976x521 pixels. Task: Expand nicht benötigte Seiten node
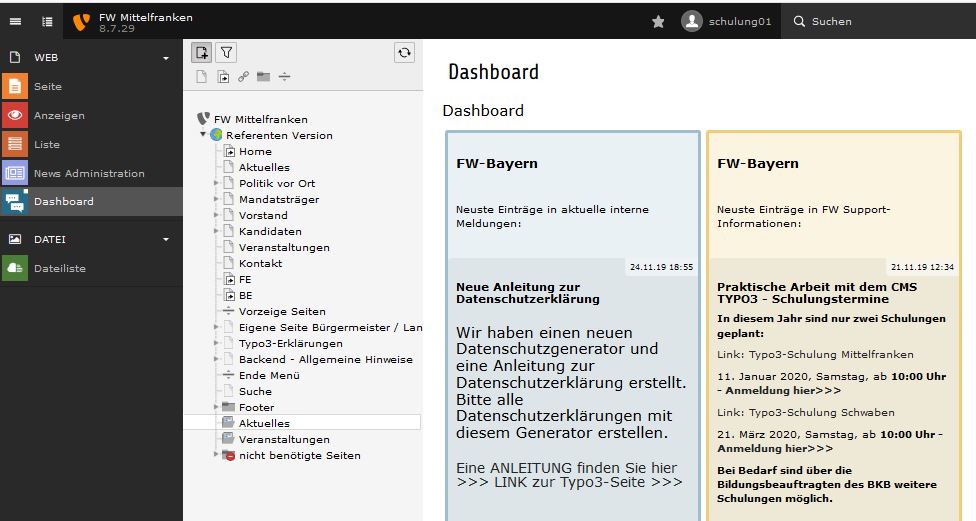coord(216,455)
